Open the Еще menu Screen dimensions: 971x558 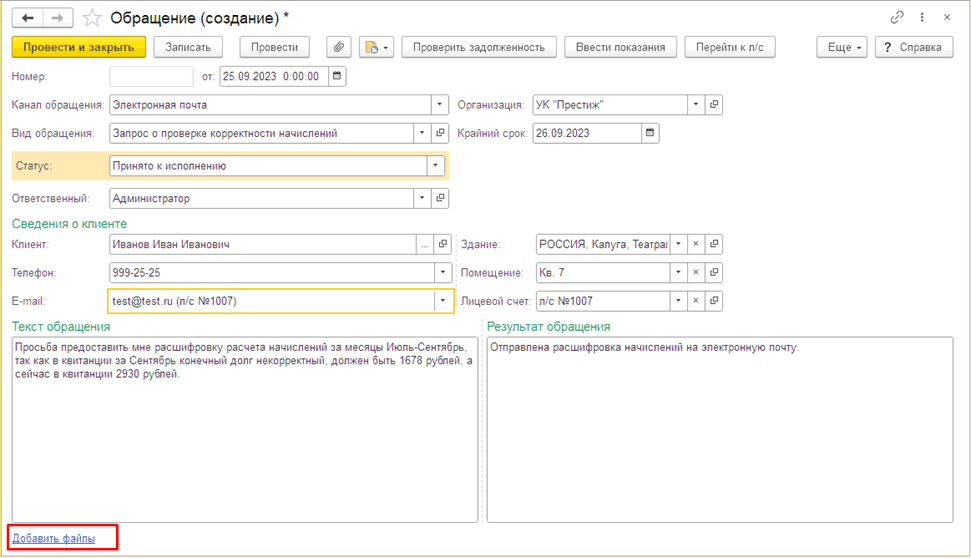[841, 47]
